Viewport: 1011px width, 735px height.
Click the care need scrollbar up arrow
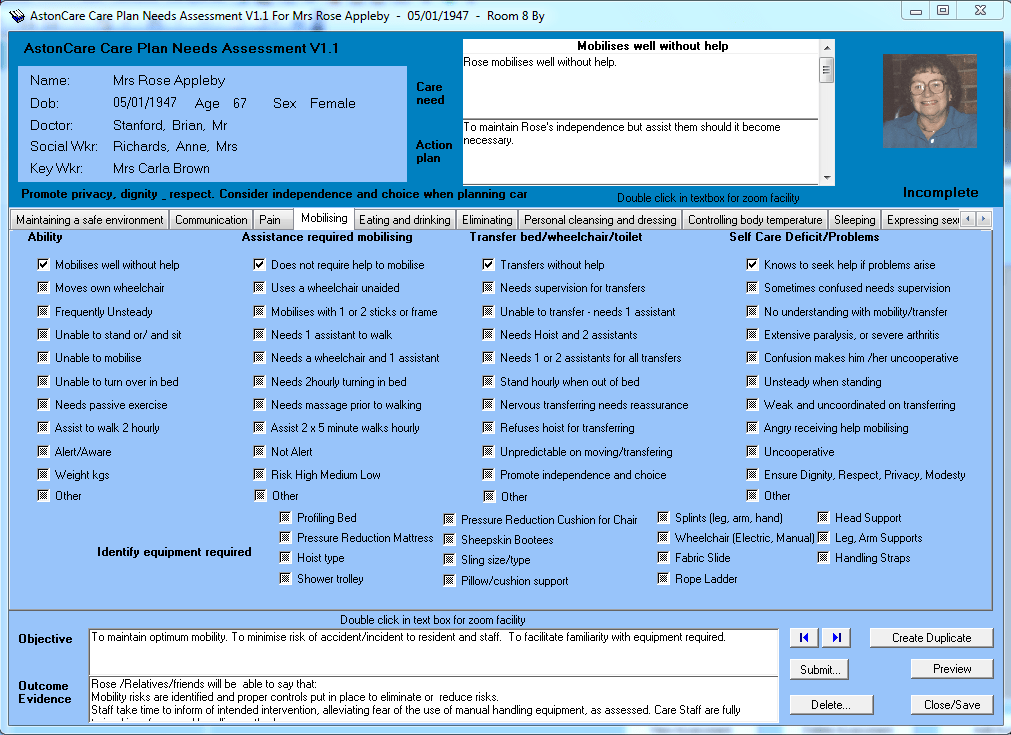(827, 47)
